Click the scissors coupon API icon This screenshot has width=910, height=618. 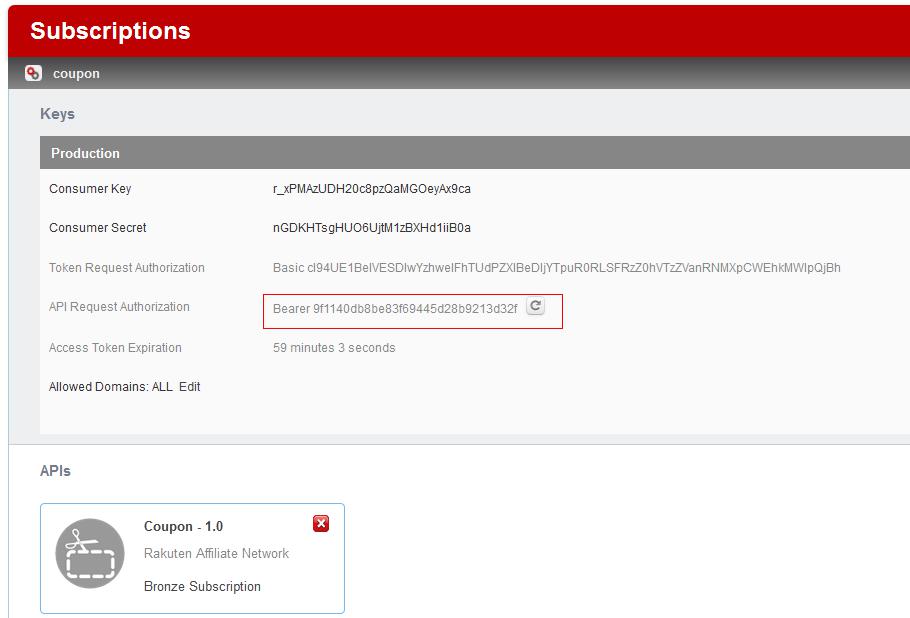point(90,554)
